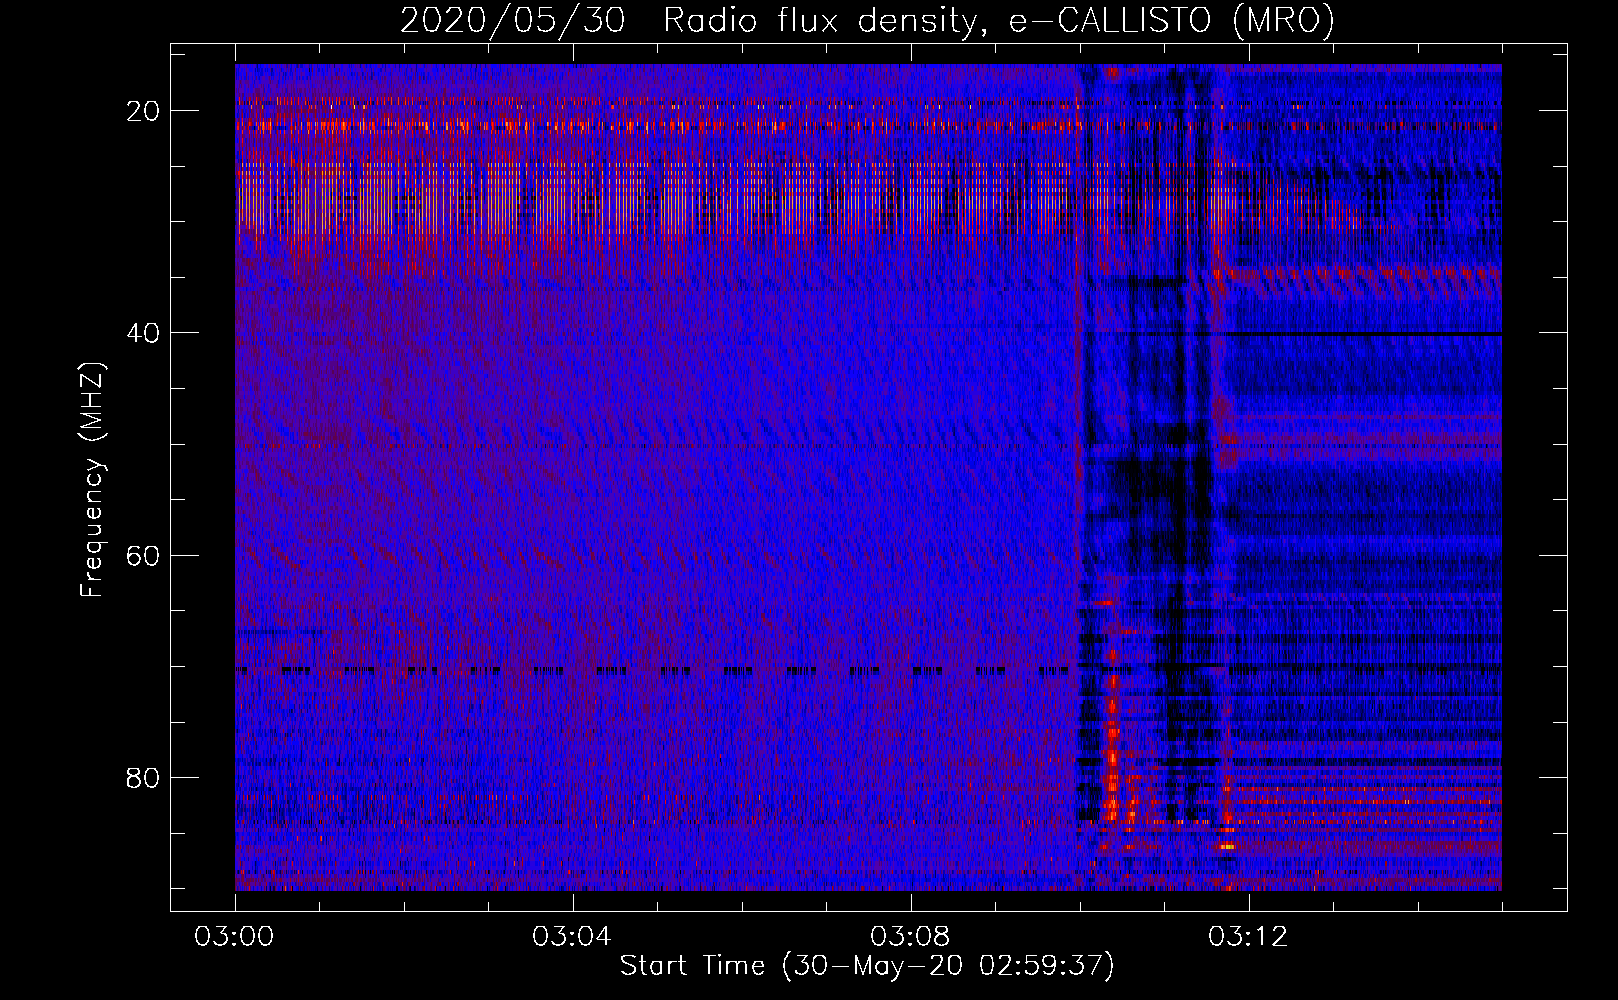Click the "03:04" time tick label

[x=572, y=937]
